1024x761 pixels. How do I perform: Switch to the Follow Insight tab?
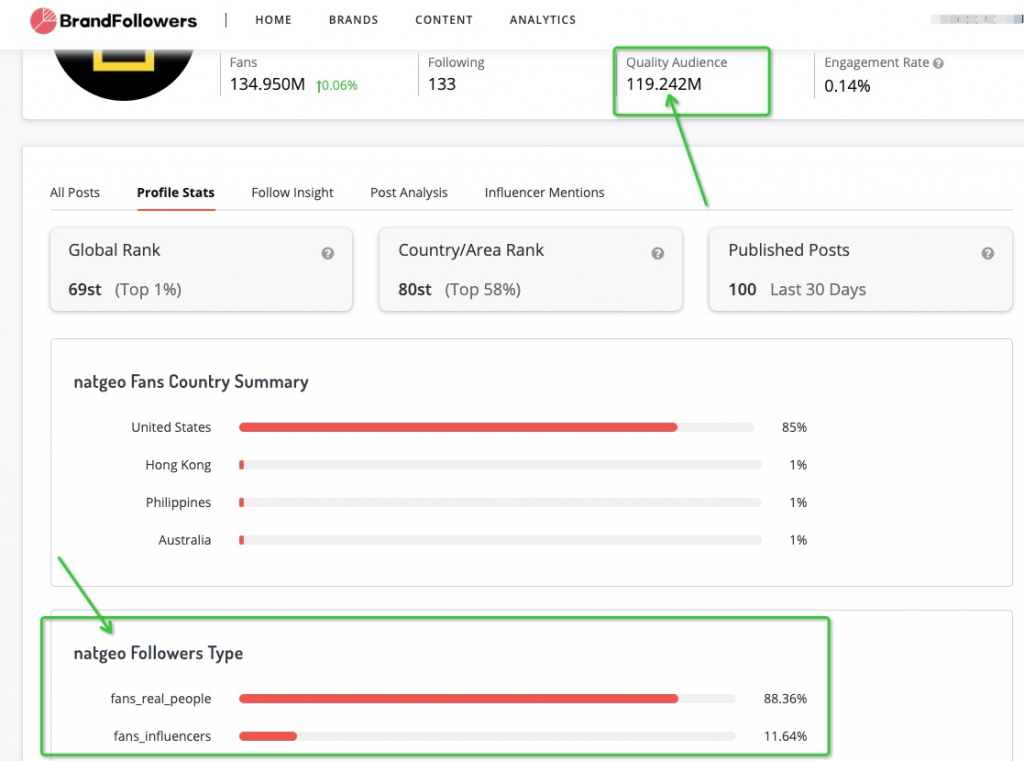[x=293, y=193]
